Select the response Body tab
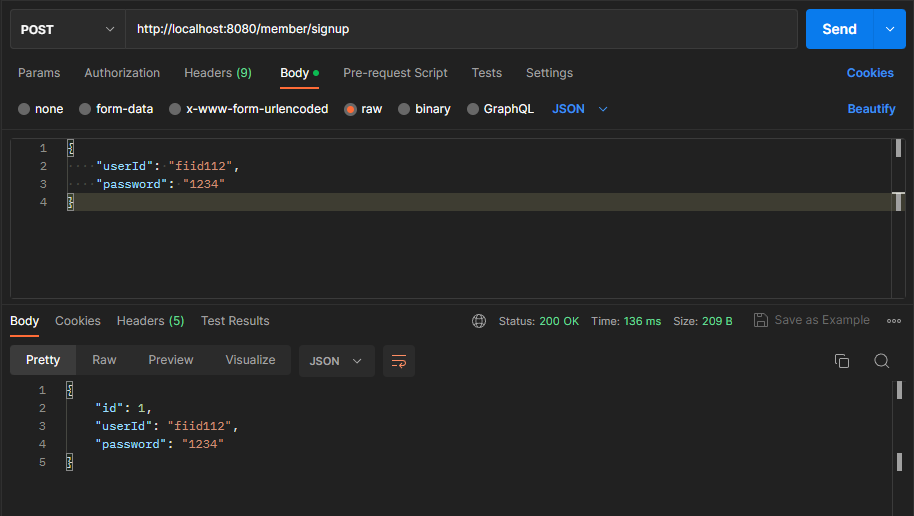This screenshot has height=516, width=914. pos(24,321)
